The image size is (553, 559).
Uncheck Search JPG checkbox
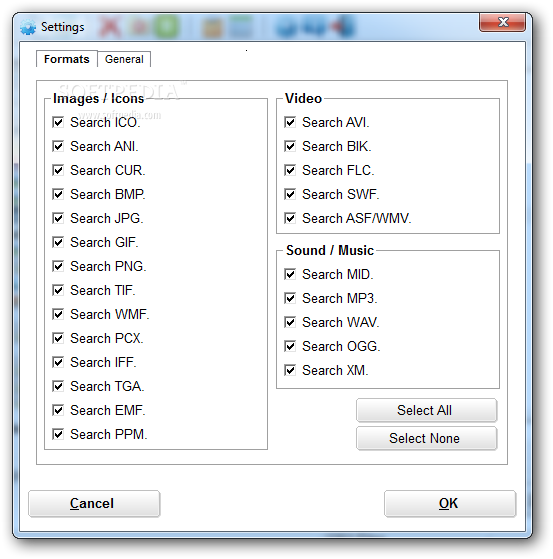(x=58, y=219)
